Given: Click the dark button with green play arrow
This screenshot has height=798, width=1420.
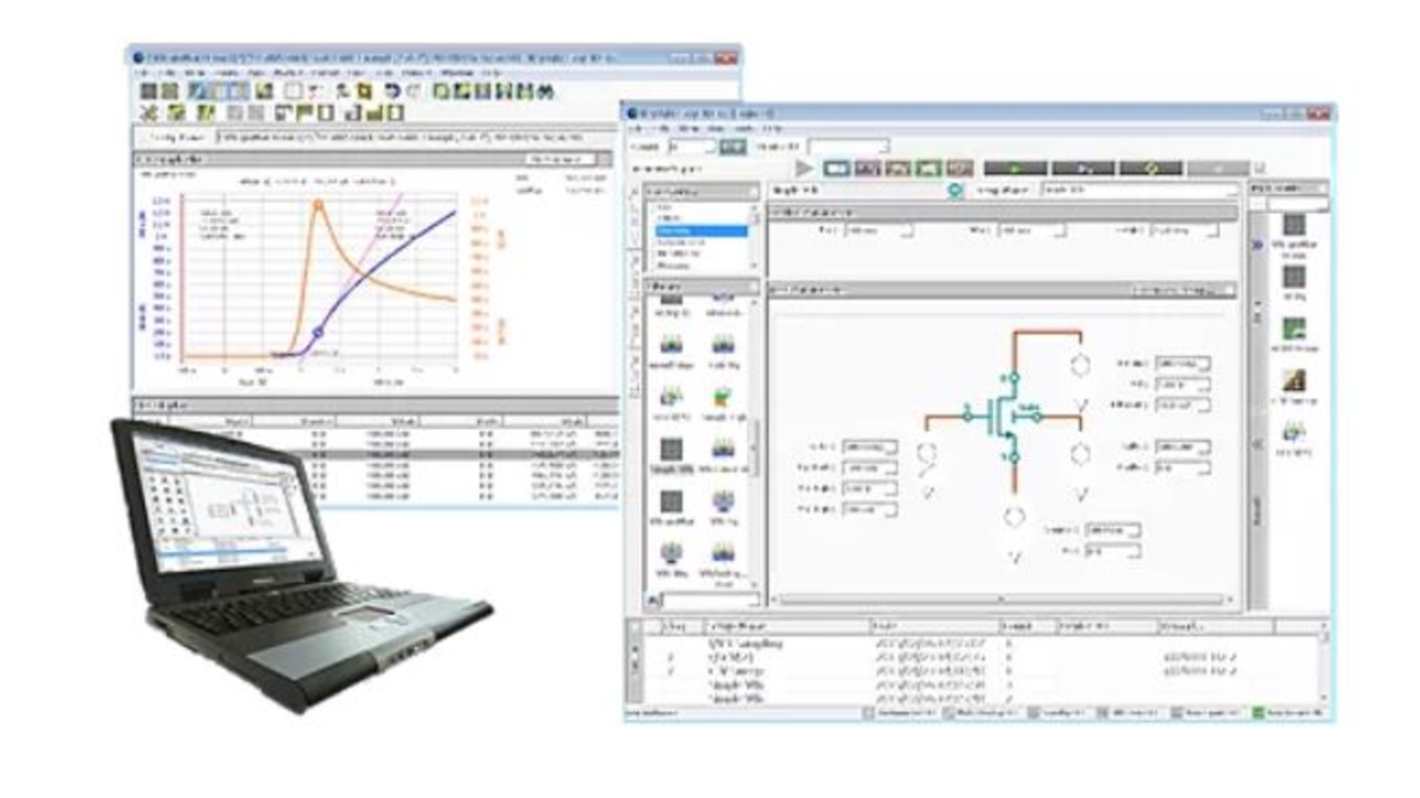Looking at the screenshot, I should (1015, 169).
